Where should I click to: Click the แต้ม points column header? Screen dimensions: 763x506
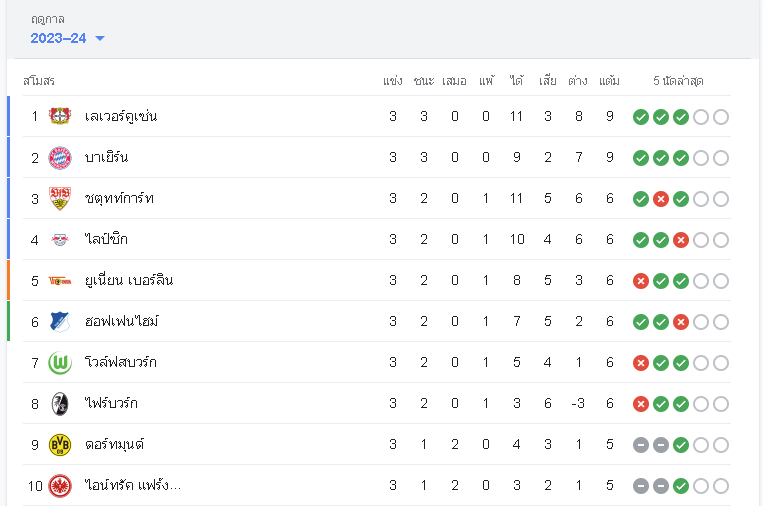609,81
